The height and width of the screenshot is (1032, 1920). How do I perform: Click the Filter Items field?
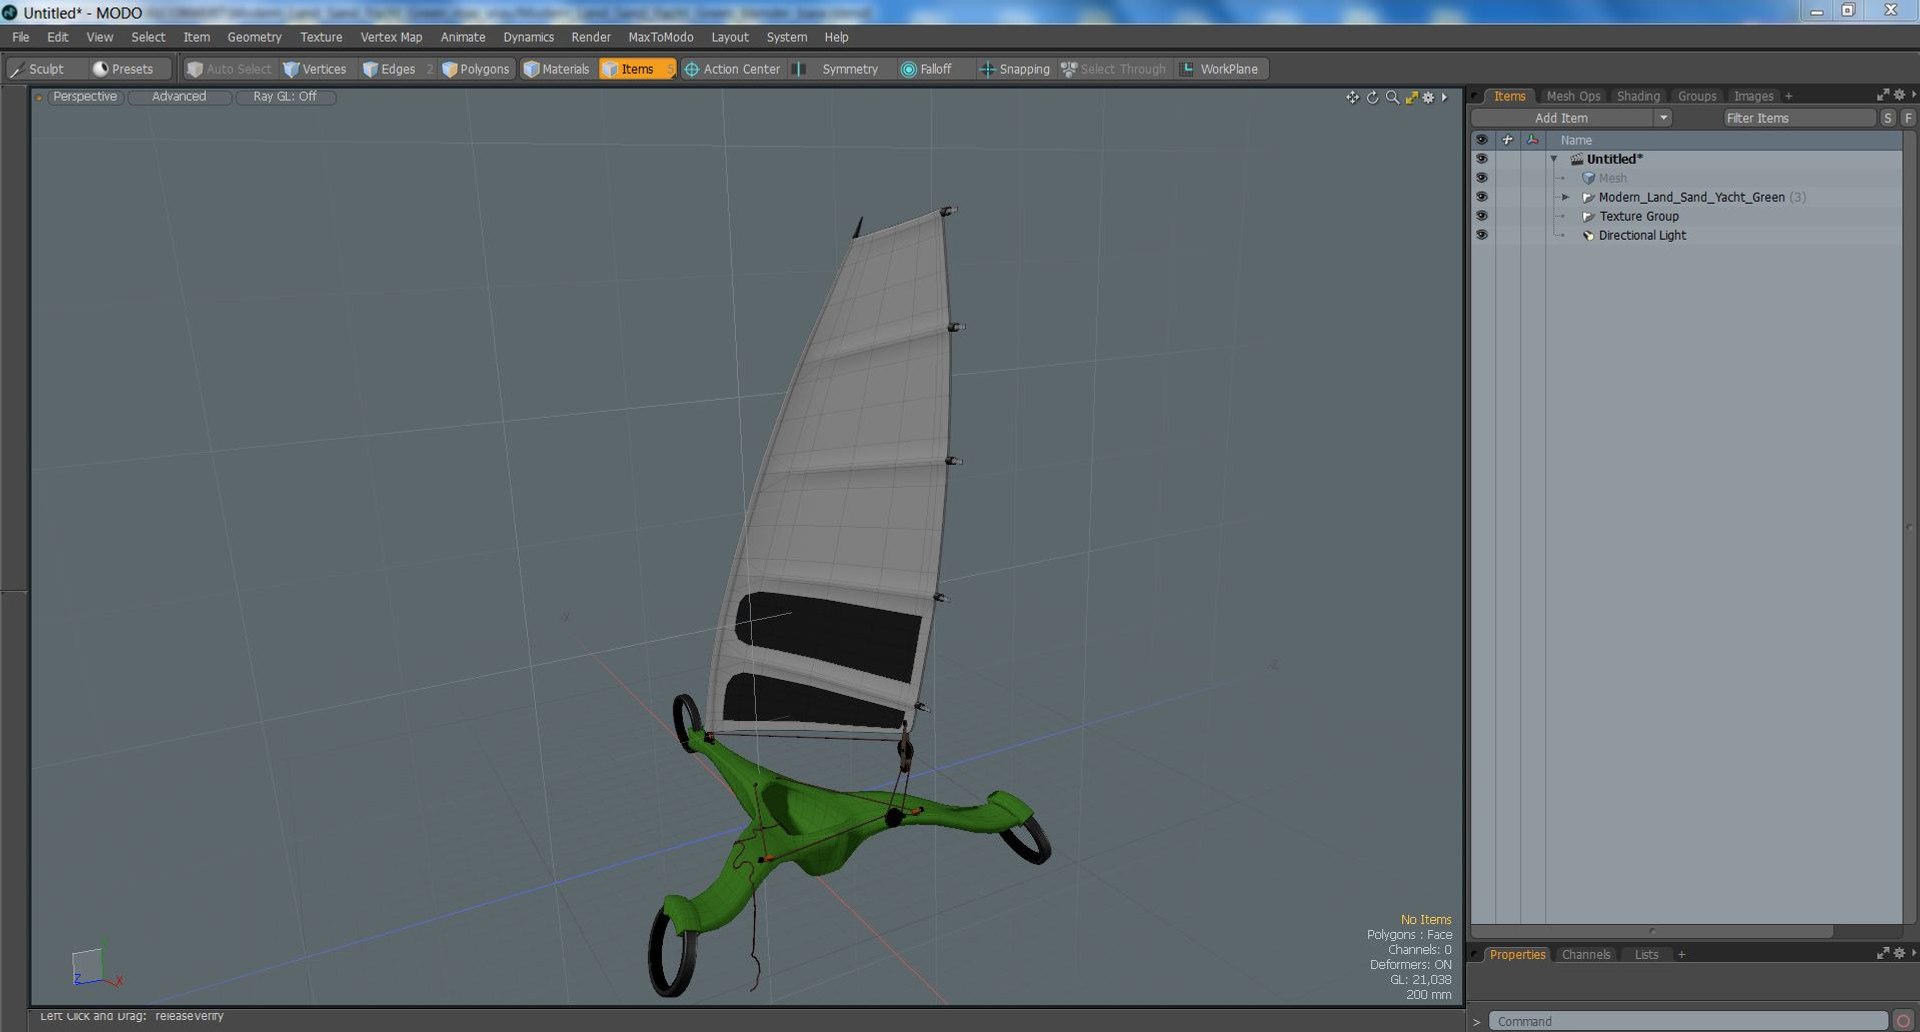point(1798,118)
